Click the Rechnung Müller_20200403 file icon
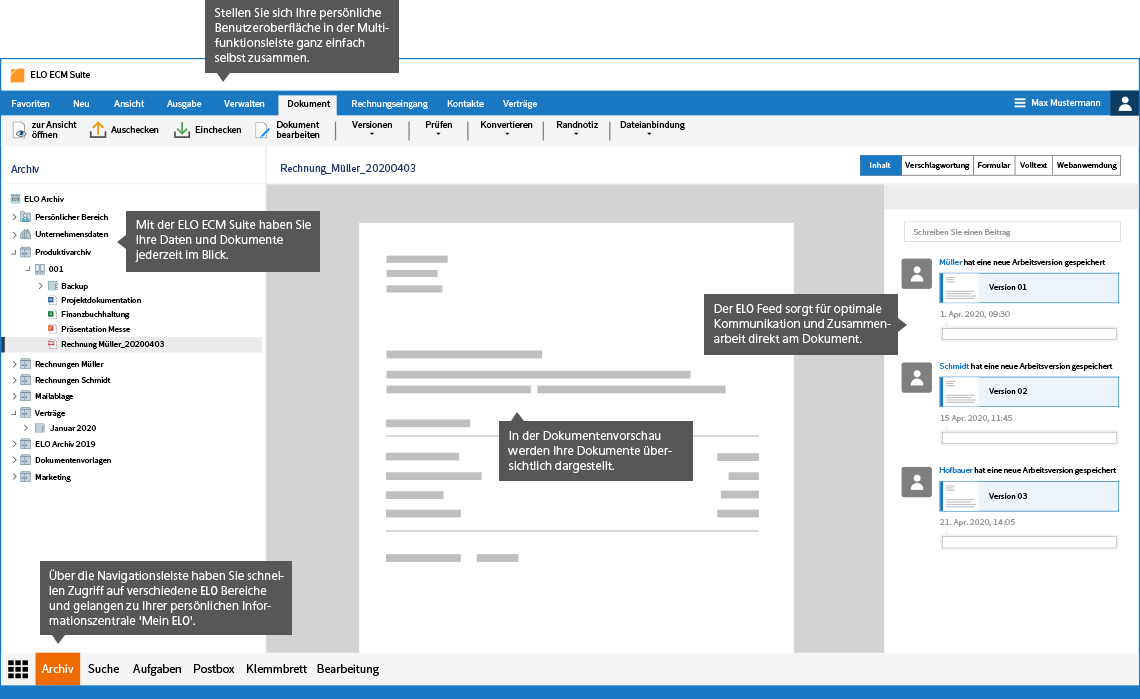The width and height of the screenshot is (1140, 699). click(x=52, y=344)
